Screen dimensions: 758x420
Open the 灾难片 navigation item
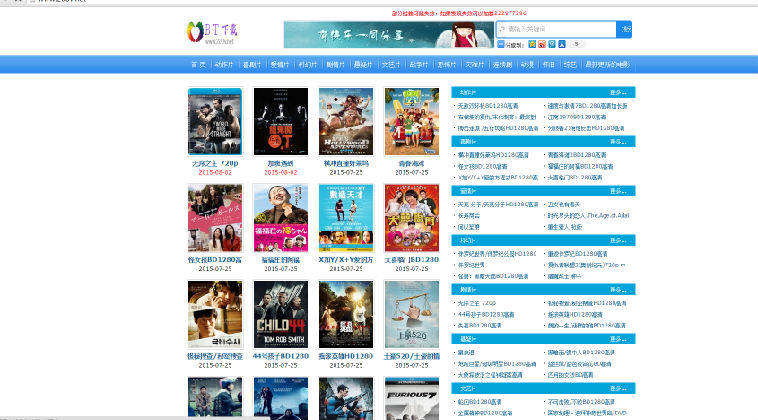[x=474, y=64]
